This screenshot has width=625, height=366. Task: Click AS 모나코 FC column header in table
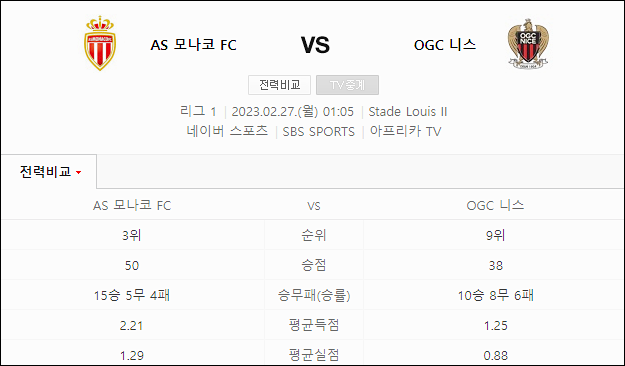point(132,205)
